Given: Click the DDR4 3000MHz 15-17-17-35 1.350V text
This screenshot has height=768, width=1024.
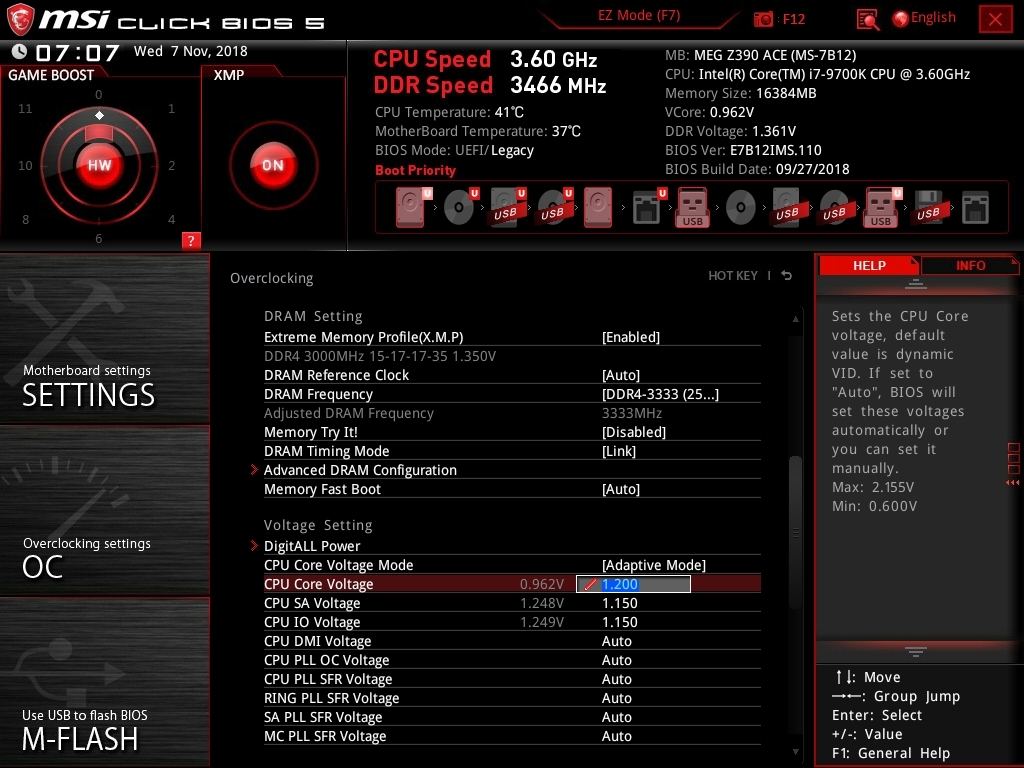Looking at the screenshot, I should pyautogui.click(x=379, y=356).
